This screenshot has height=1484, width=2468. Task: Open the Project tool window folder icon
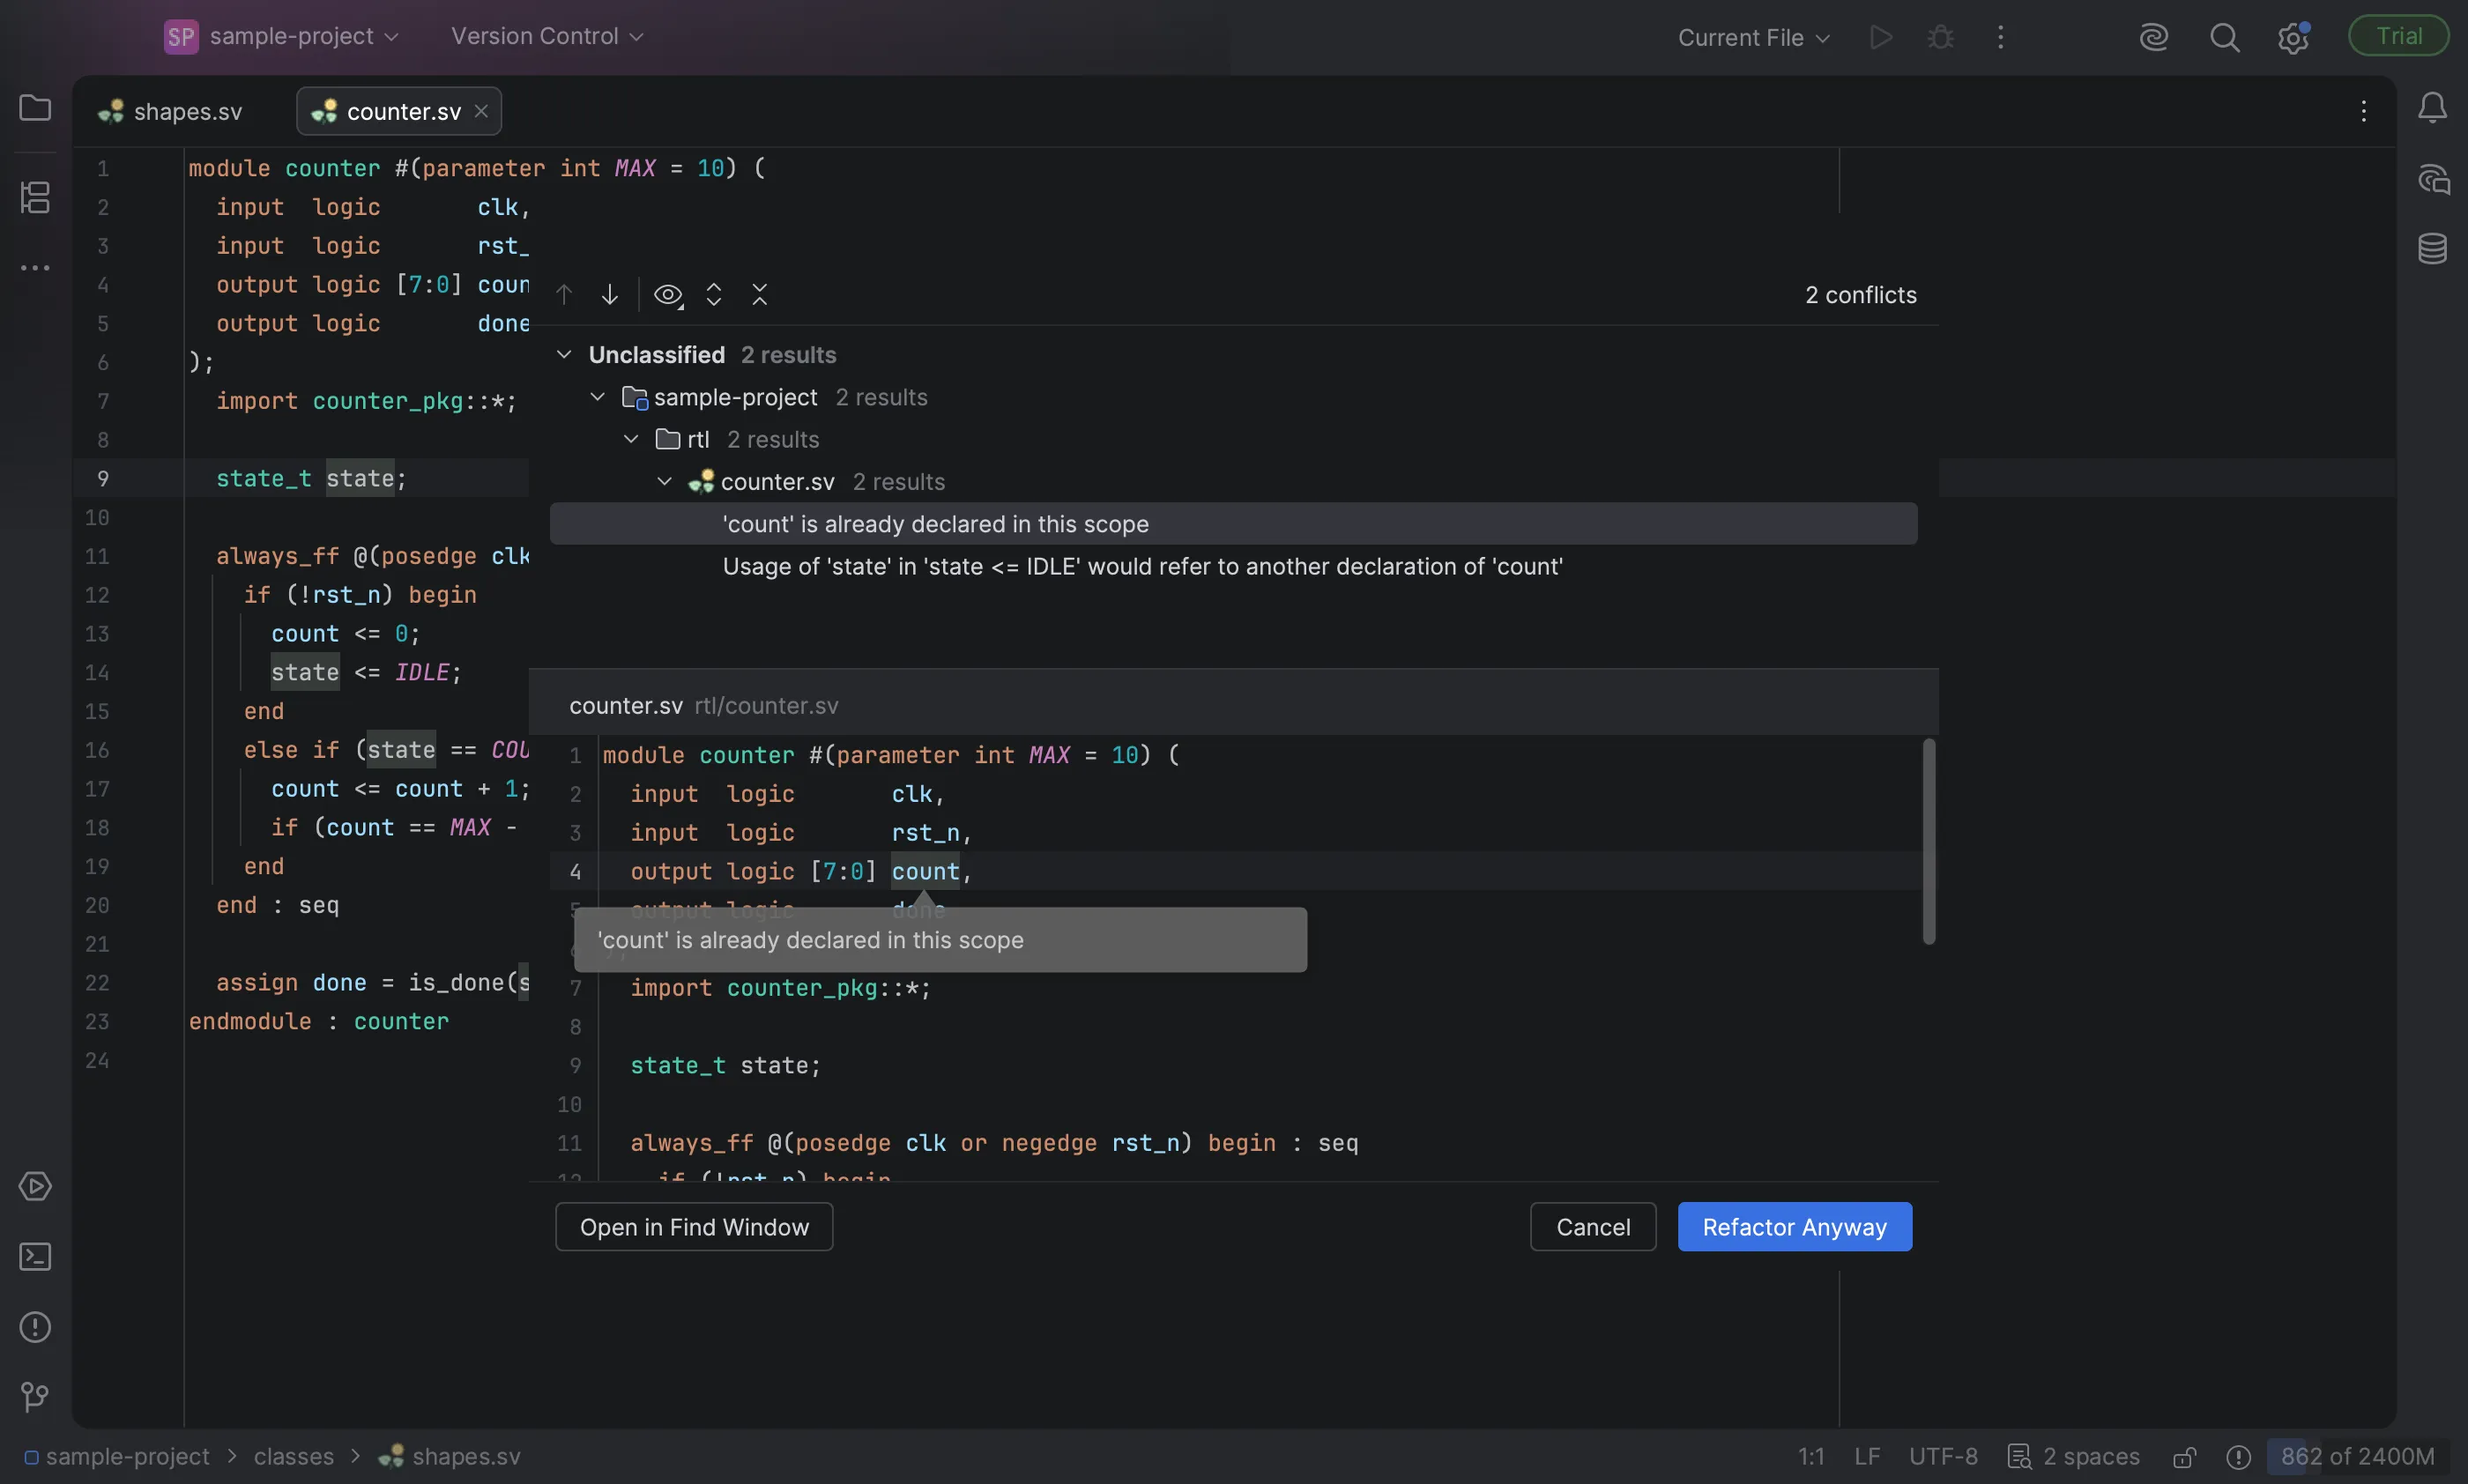35,108
